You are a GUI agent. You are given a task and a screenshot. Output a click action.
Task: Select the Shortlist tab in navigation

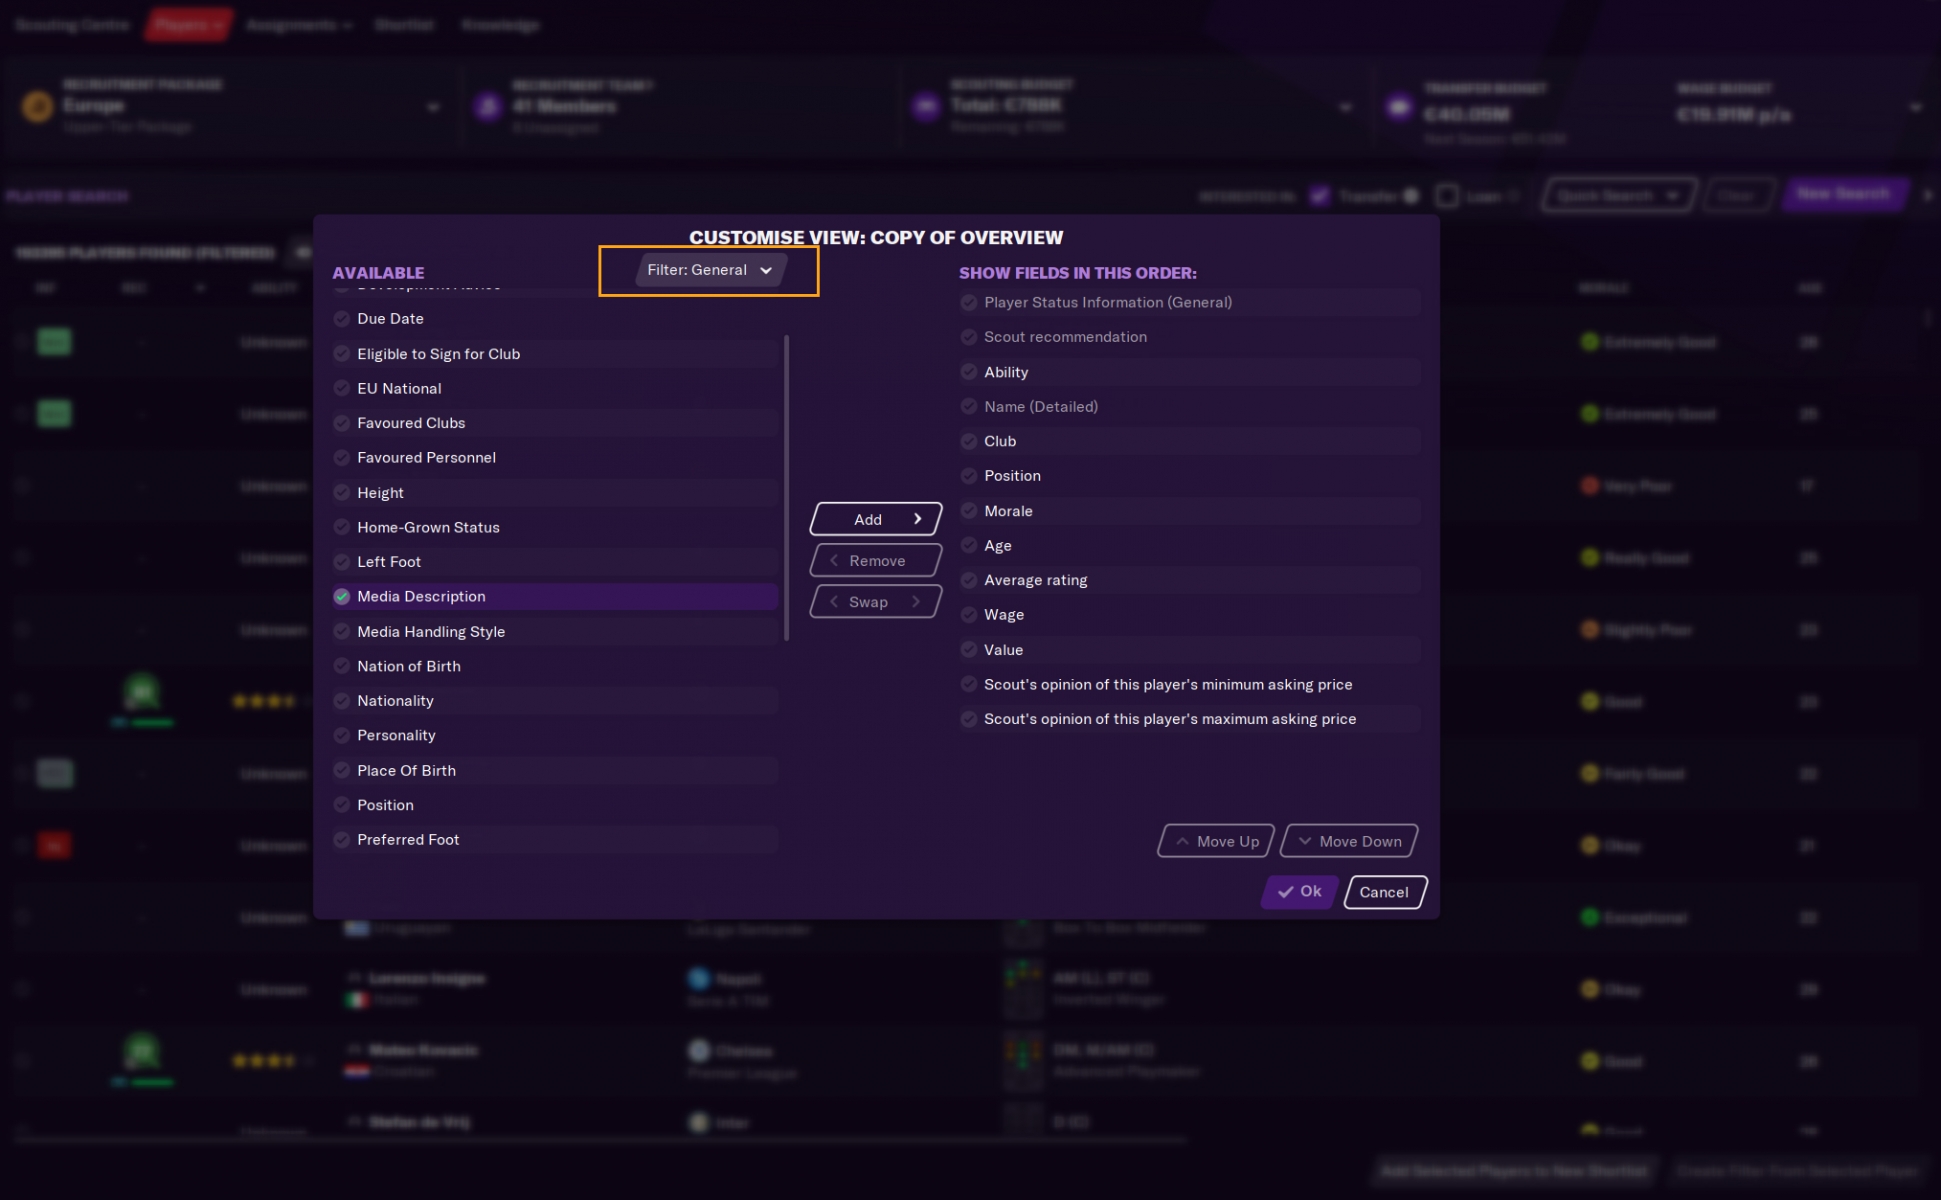pos(403,25)
